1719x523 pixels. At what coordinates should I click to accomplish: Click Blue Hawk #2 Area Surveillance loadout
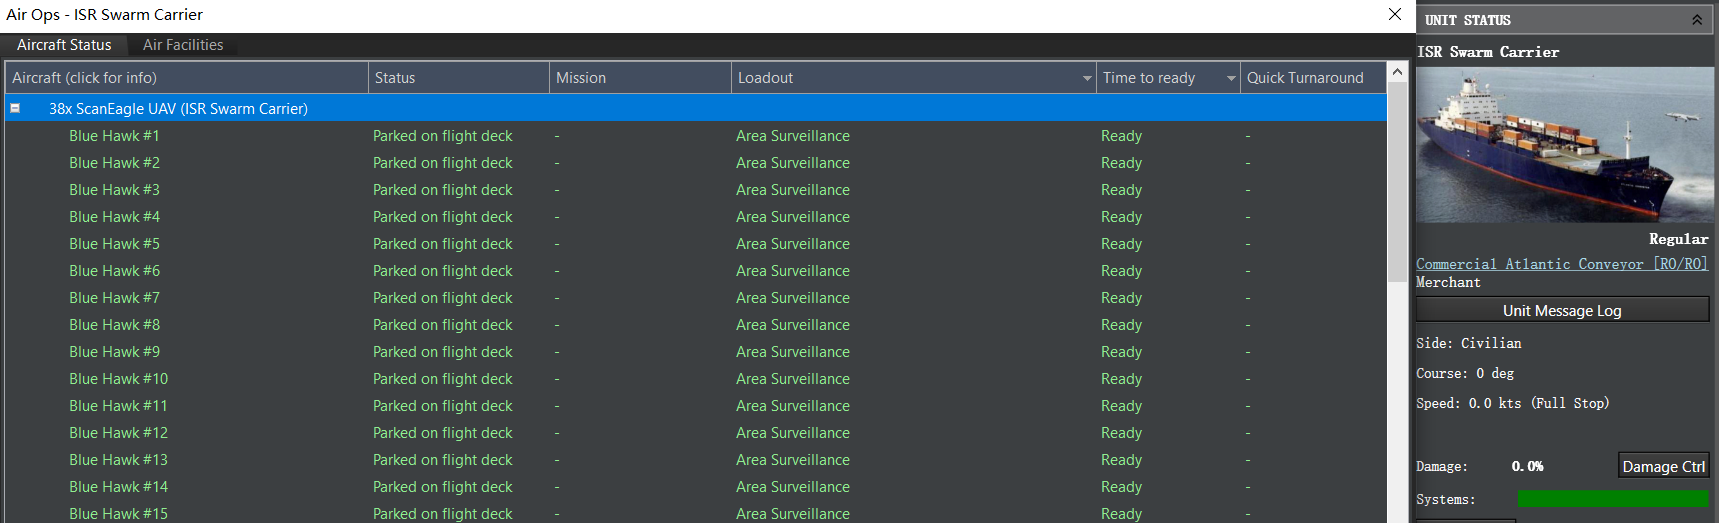[x=793, y=163]
